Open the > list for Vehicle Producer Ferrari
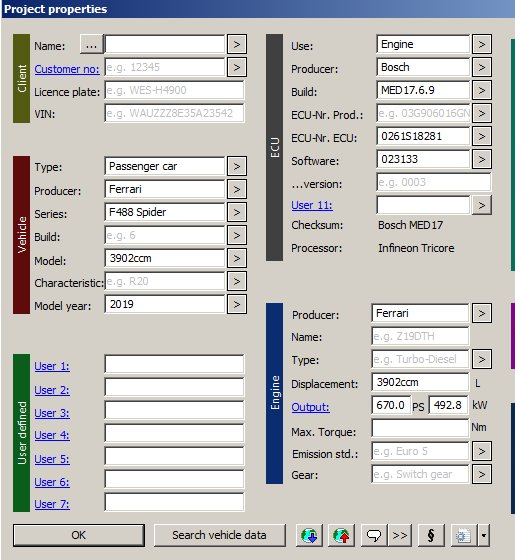Screen dimensions: 515x560 [x=236, y=189]
